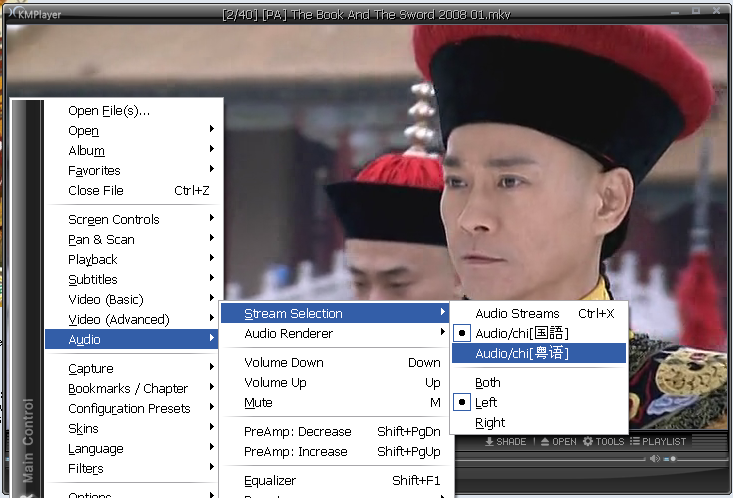This screenshot has width=733, height=498.
Task: Expand the Subtitles submenu
Action: tap(132, 280)
